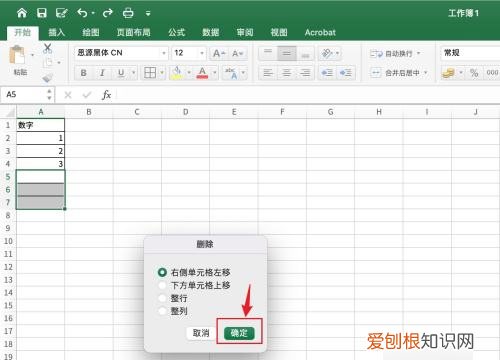The width and height of the screenshot is (500, 360).
Task: Select column header B
Action: pos(89,112)
